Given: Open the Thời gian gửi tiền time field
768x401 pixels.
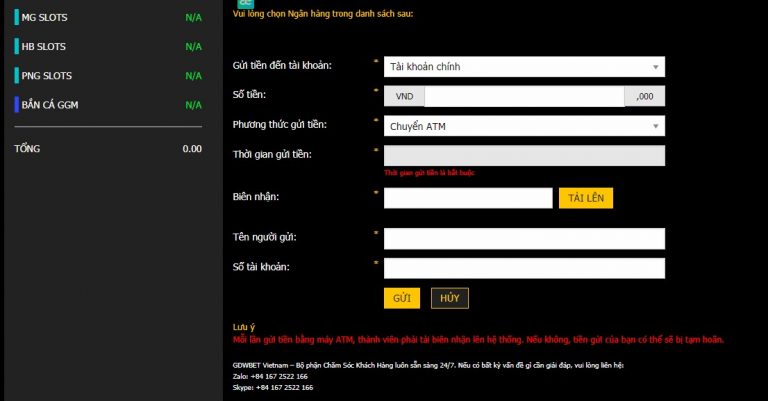Looking at the screenshot, I should coord(524,155).
